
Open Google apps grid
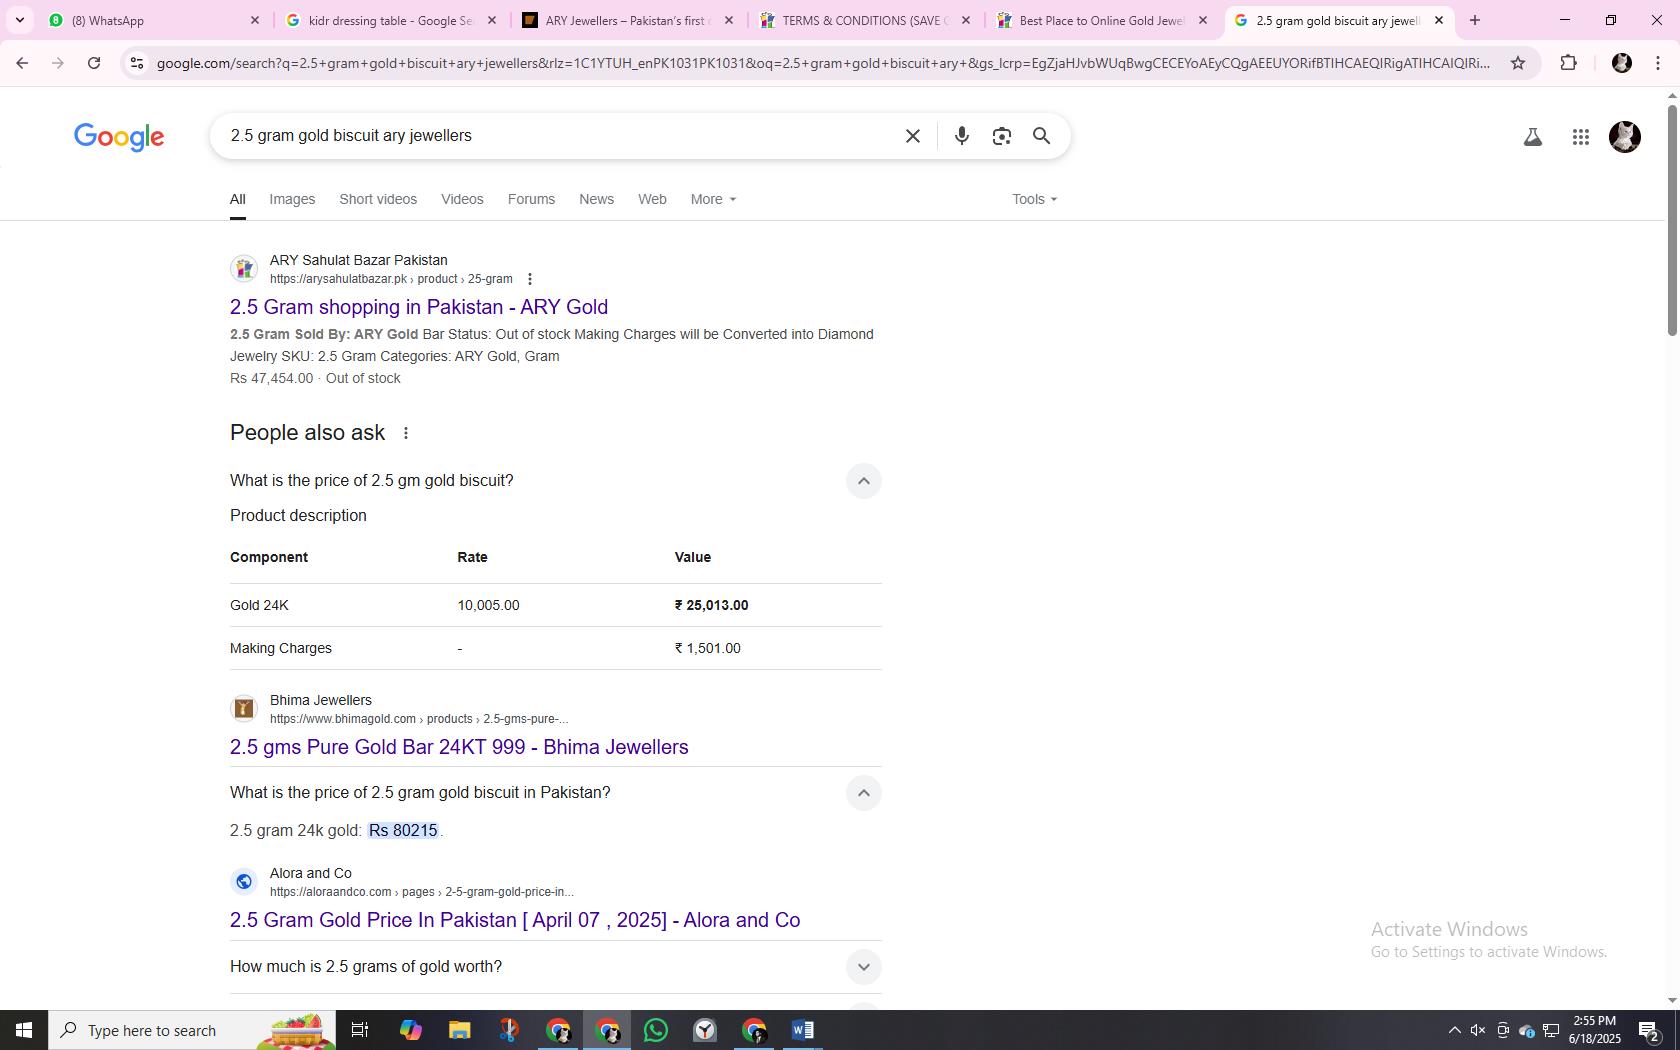[x=1580, y=137]
